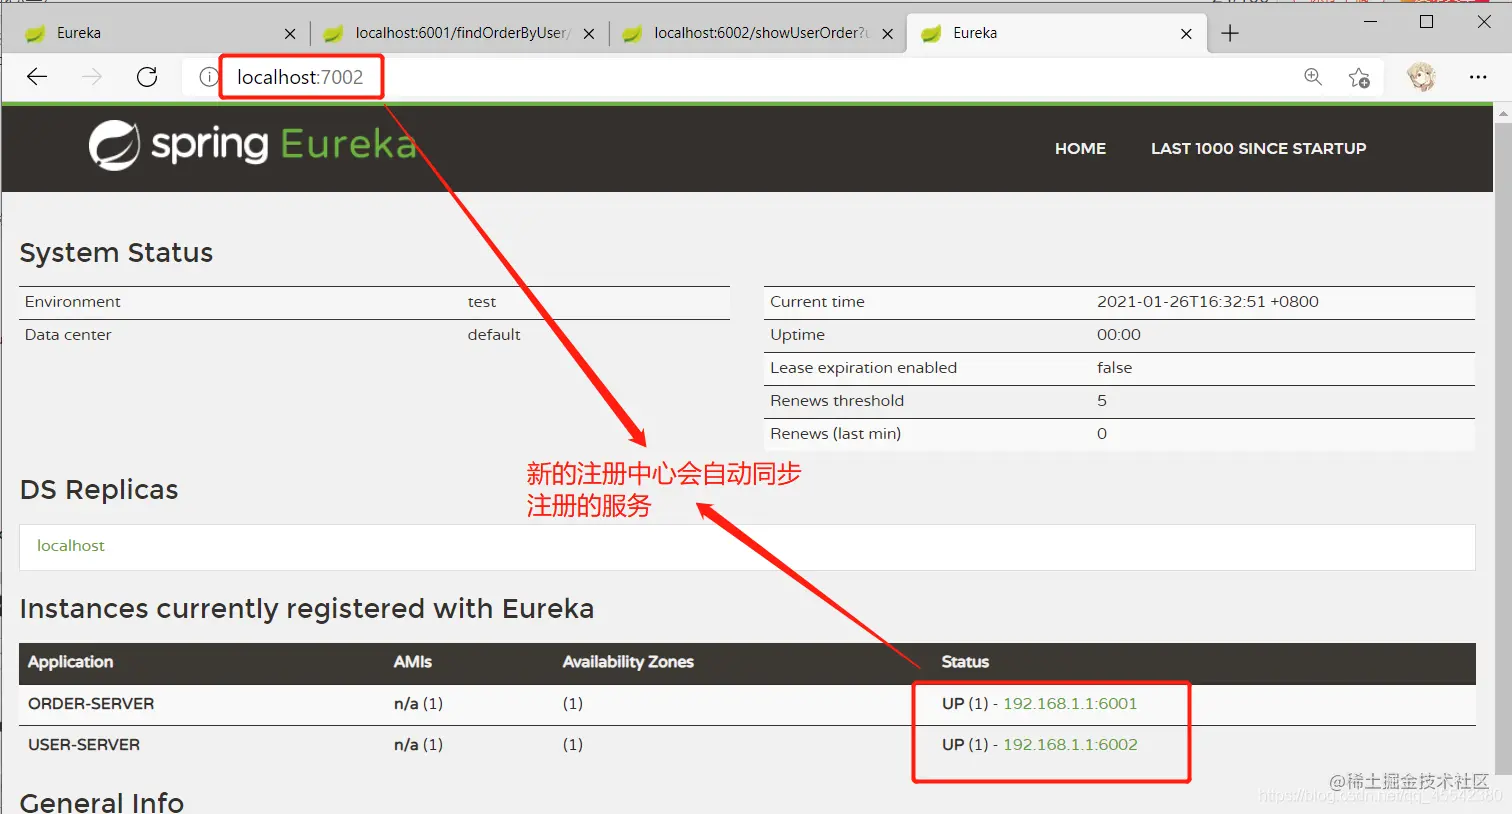This screenshot has height=814, width=1512.
Task: Select the Current time value
Action: tap(1208, 302)
